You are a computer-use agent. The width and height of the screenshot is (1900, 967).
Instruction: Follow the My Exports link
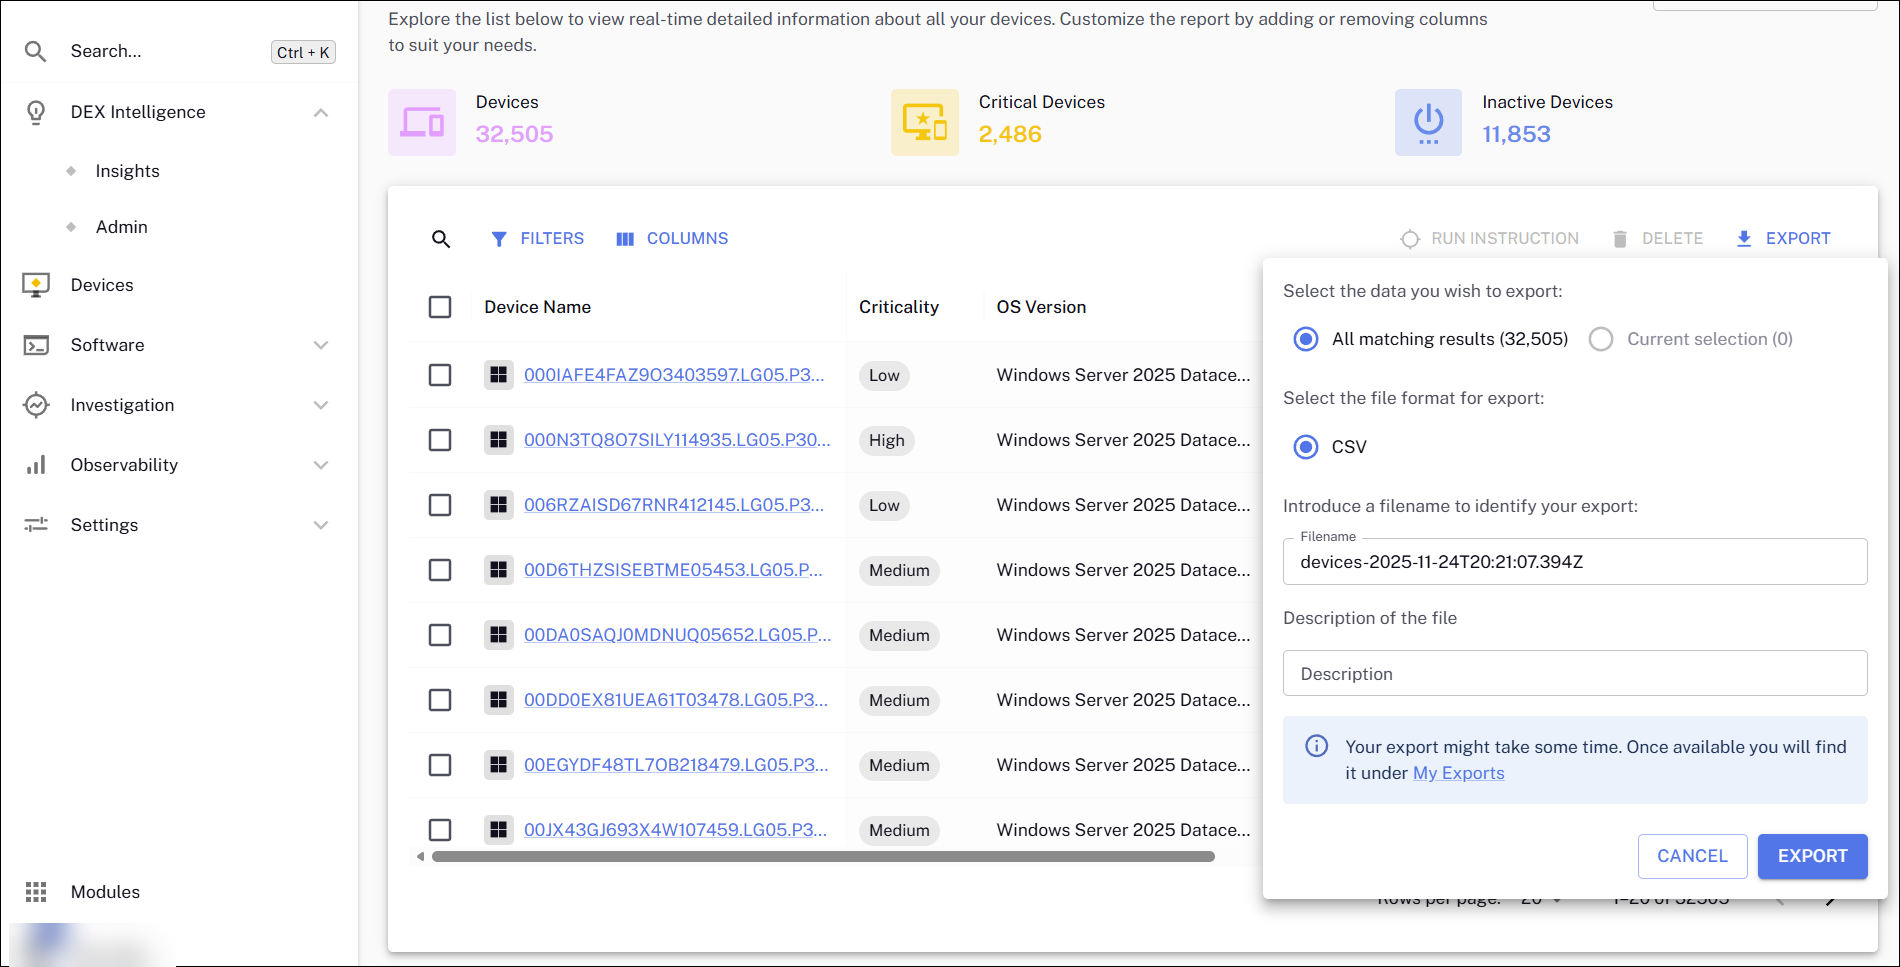[1458, 773]
